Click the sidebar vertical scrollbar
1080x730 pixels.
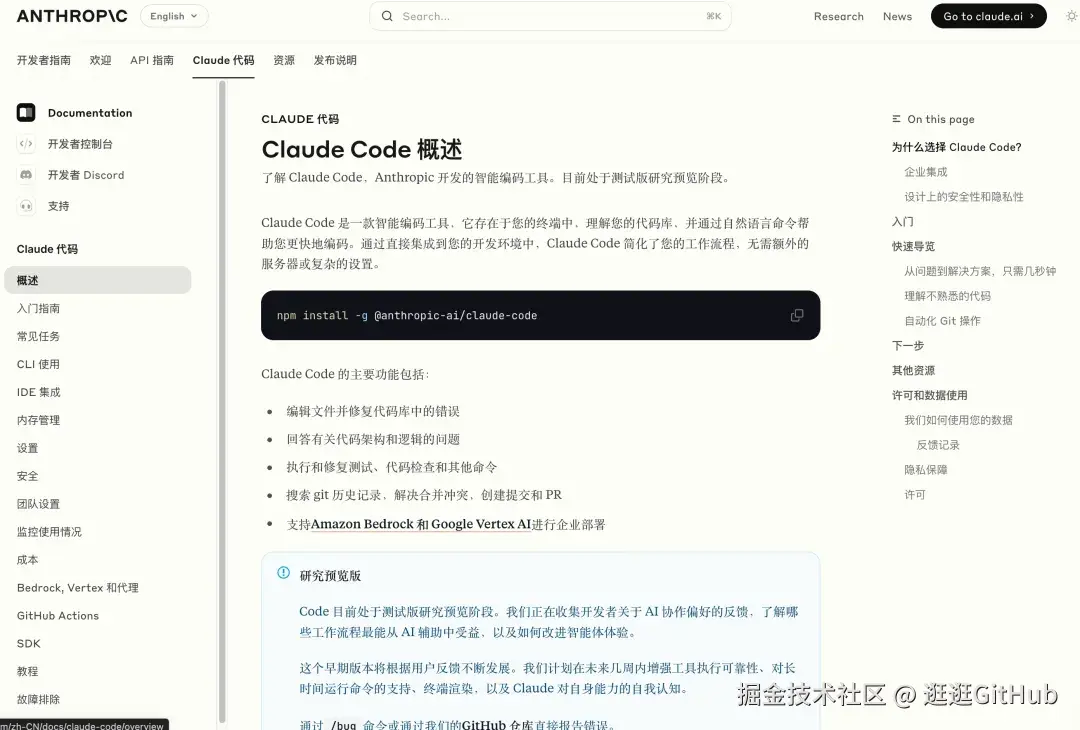[222, 402]
